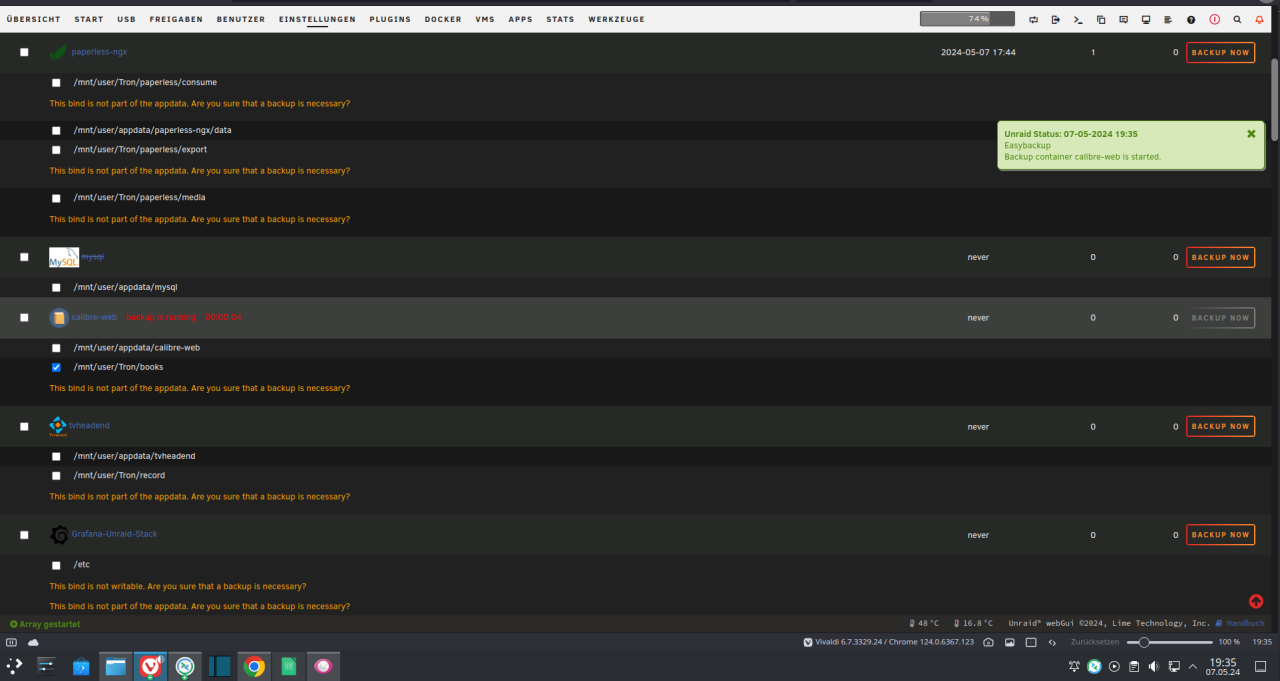The image size is (1280, 681).
Task: Open the search magnifier icon
Action: pyautogui.click(x=1237, y=19)
